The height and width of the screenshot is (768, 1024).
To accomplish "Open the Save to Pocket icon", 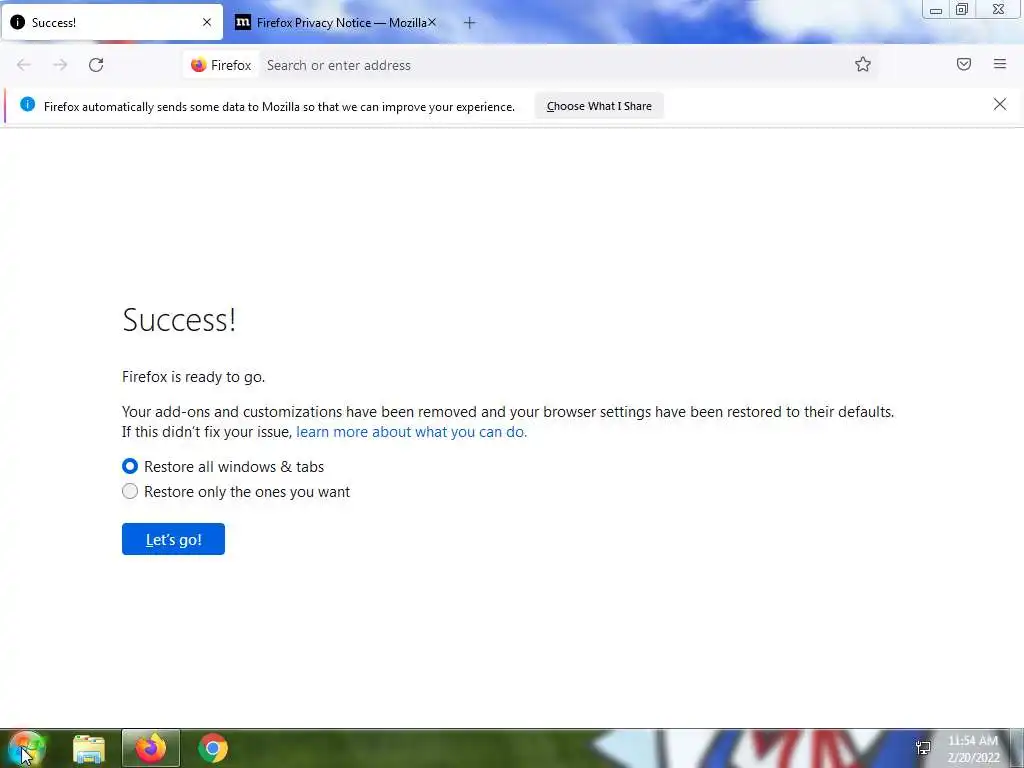I will (963, 64).
